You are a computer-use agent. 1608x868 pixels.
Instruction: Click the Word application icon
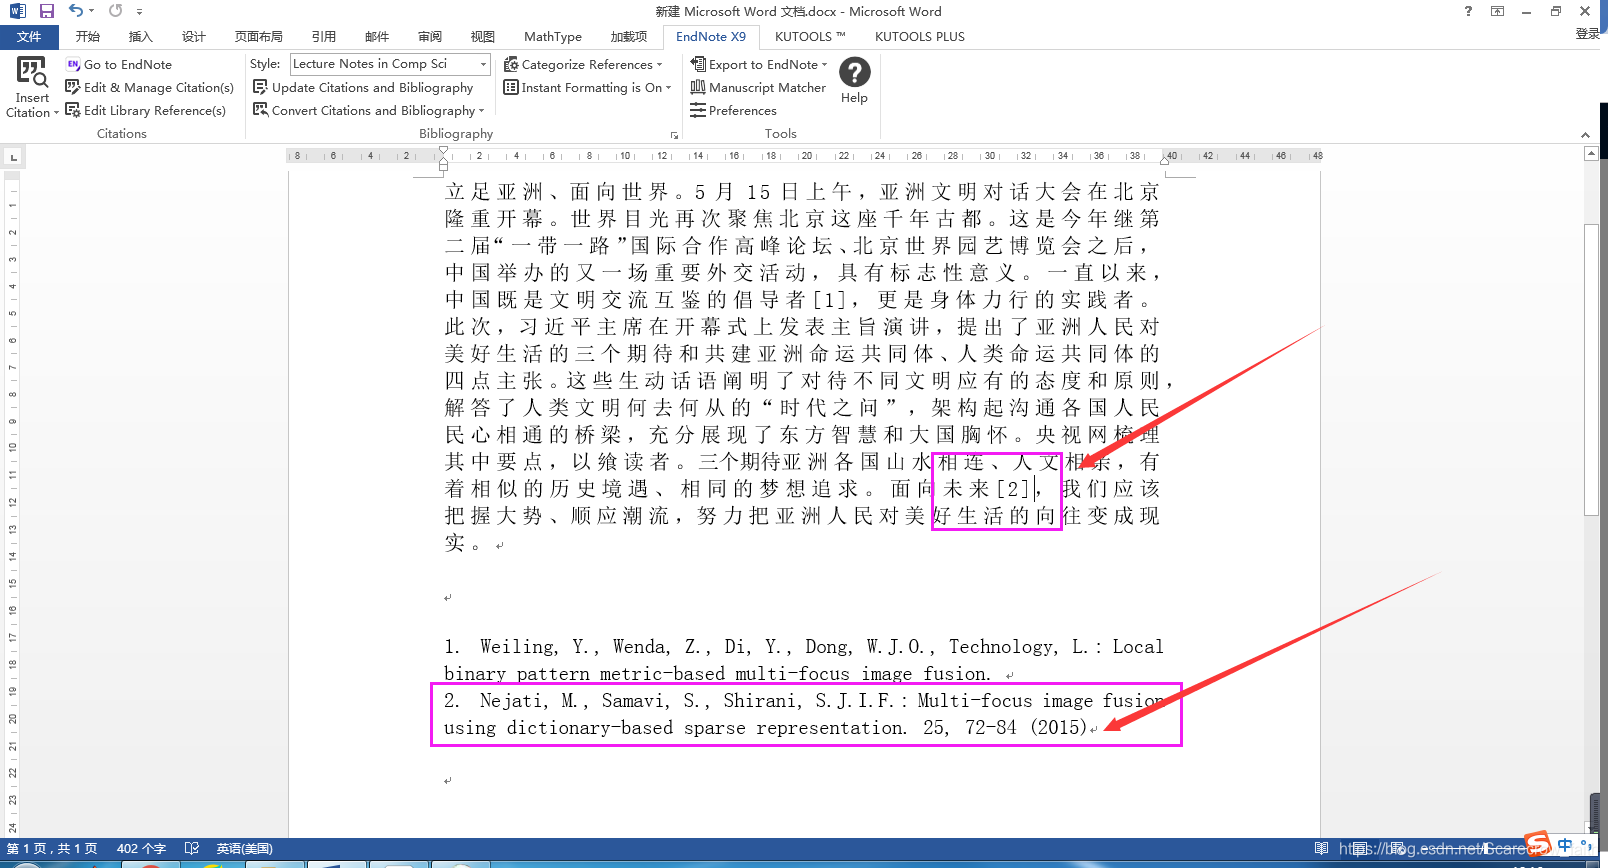point(17,11)
